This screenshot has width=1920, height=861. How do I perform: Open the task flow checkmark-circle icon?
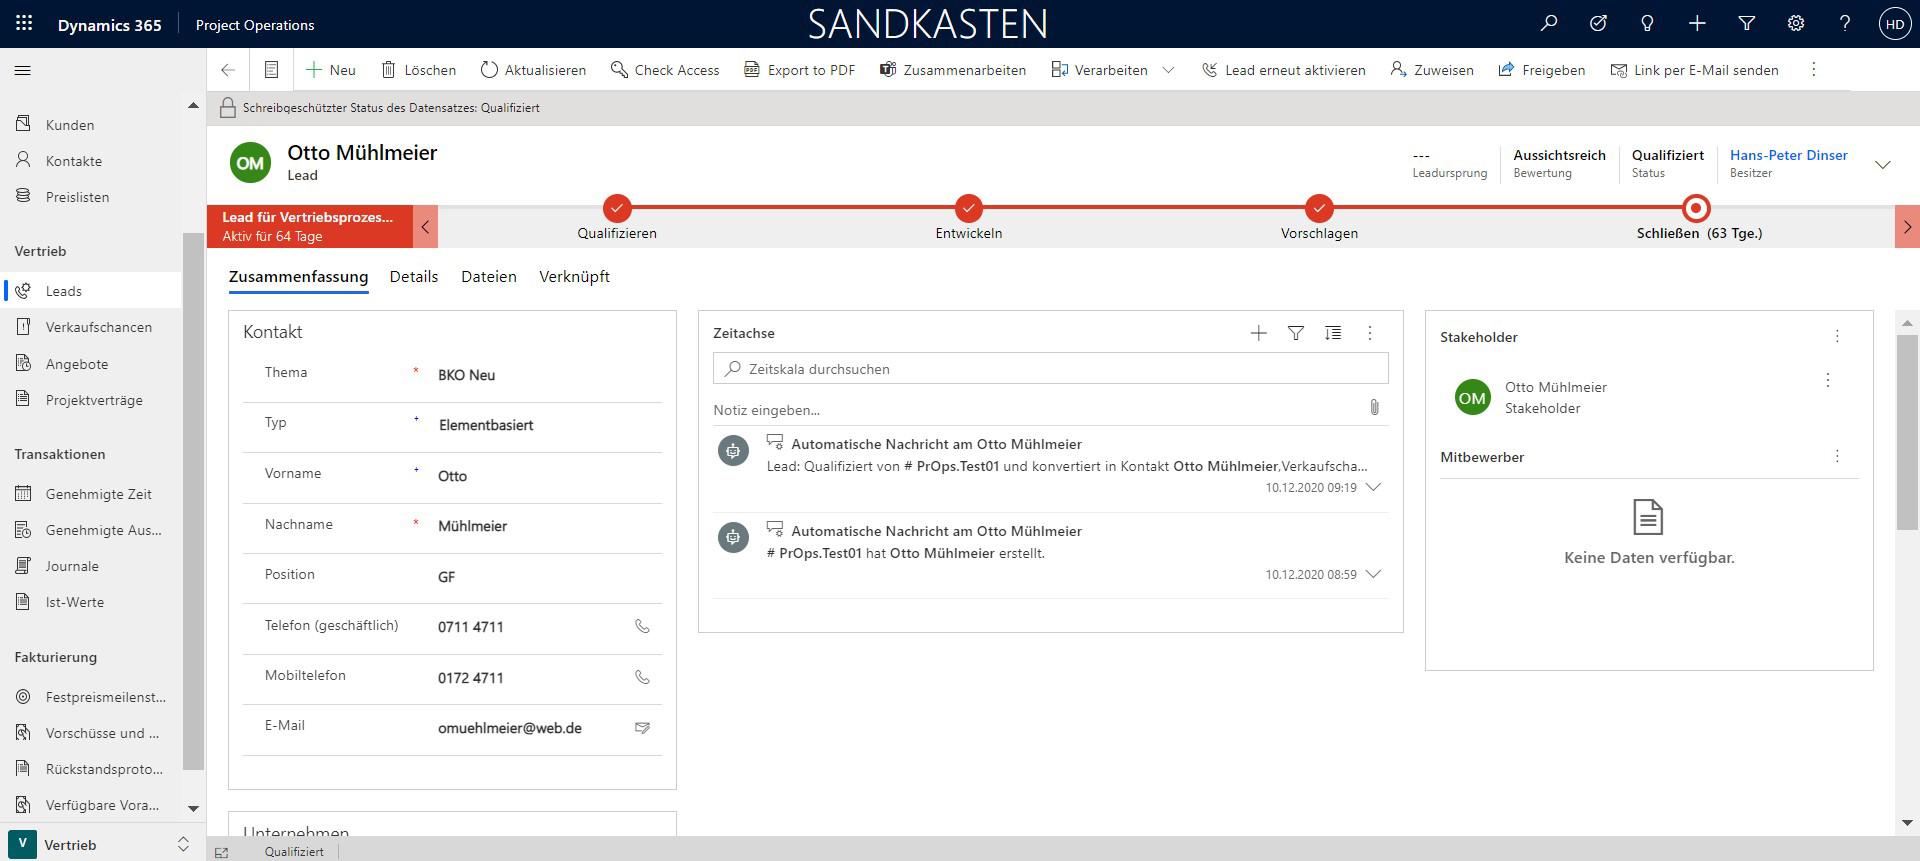tap(1598, 23)
